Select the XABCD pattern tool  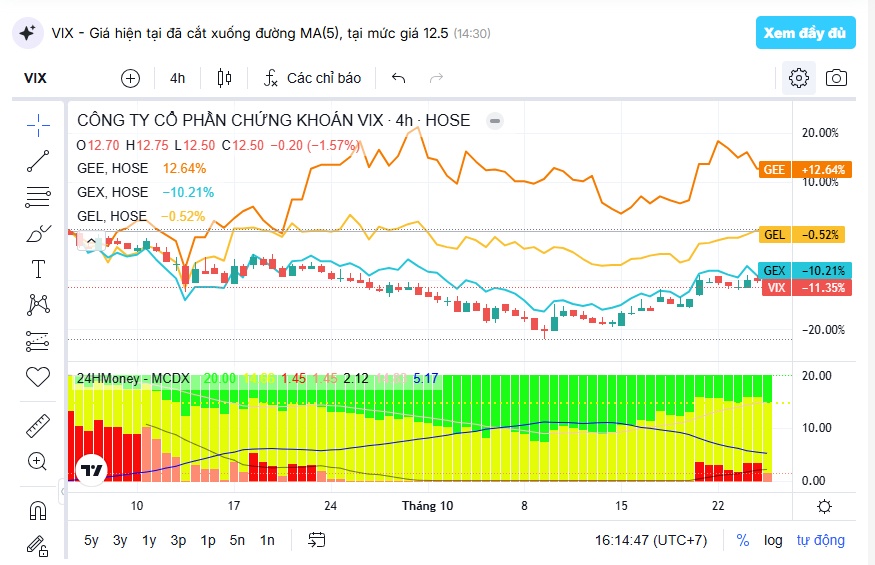pos(38,305)
